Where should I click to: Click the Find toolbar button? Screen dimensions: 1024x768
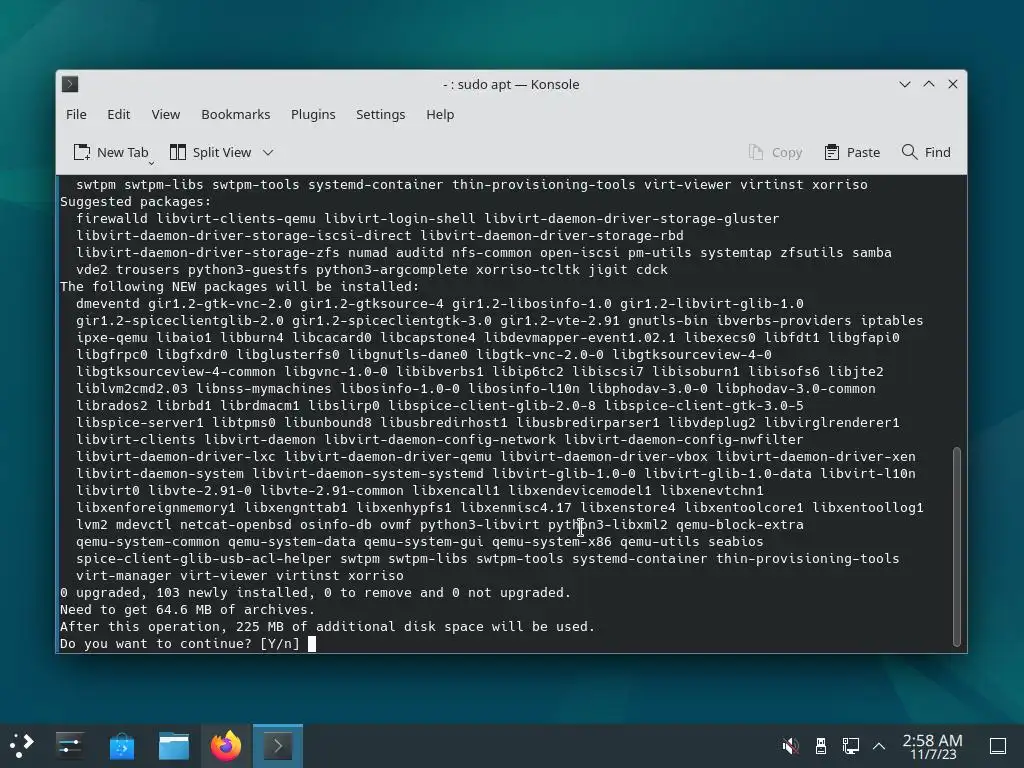[926, 152]
